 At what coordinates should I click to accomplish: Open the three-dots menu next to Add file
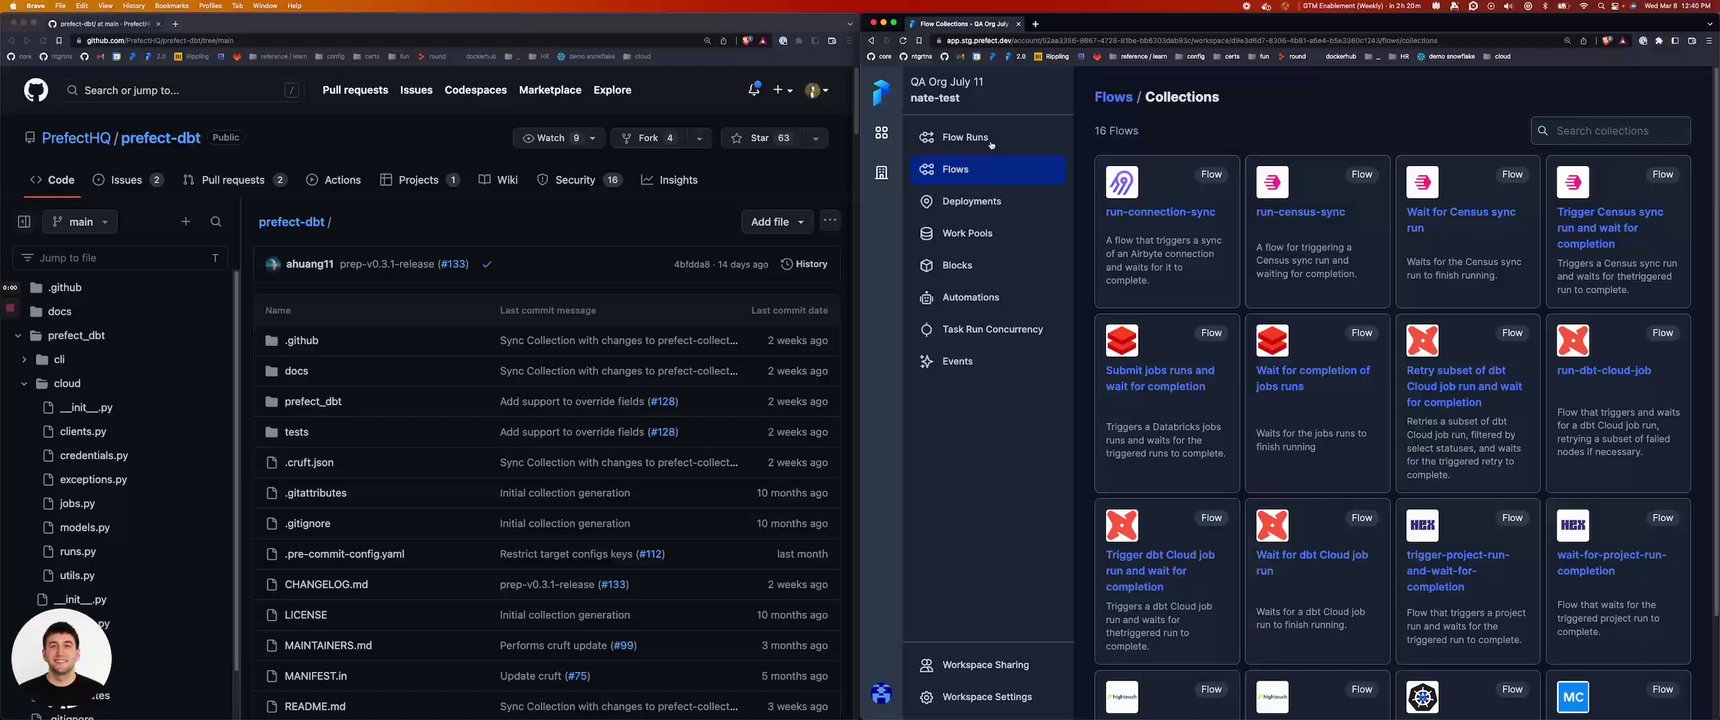tap(830, 221)
